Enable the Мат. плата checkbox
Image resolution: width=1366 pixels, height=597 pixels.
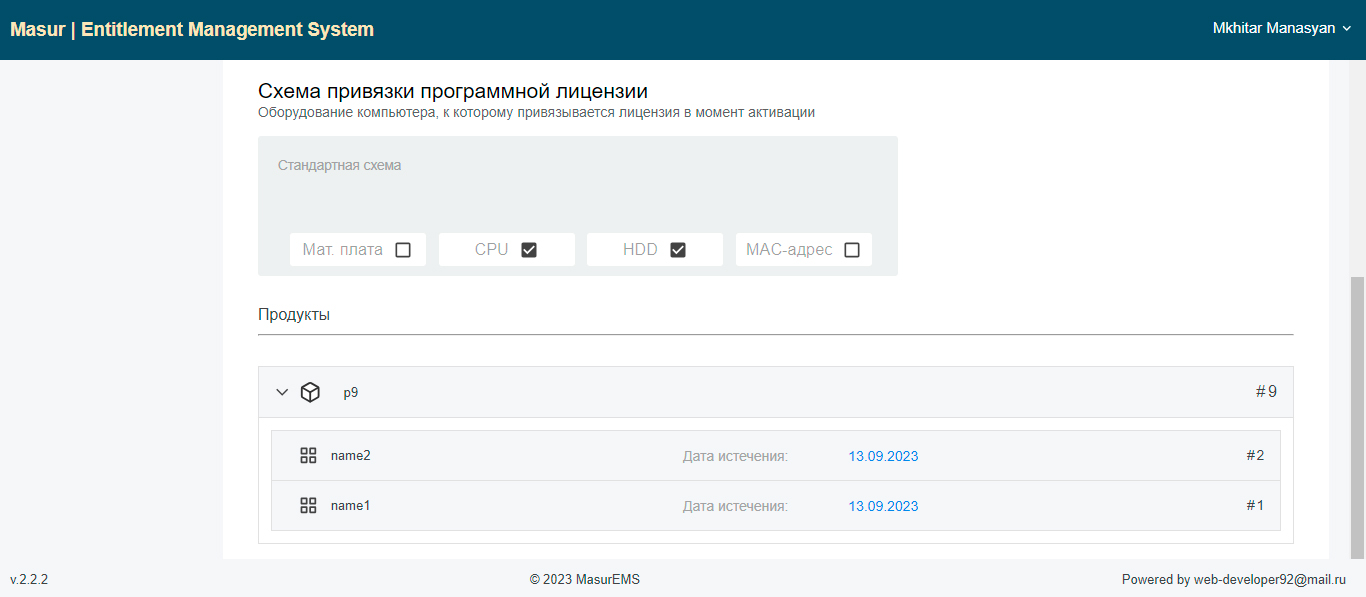(403, 250)
